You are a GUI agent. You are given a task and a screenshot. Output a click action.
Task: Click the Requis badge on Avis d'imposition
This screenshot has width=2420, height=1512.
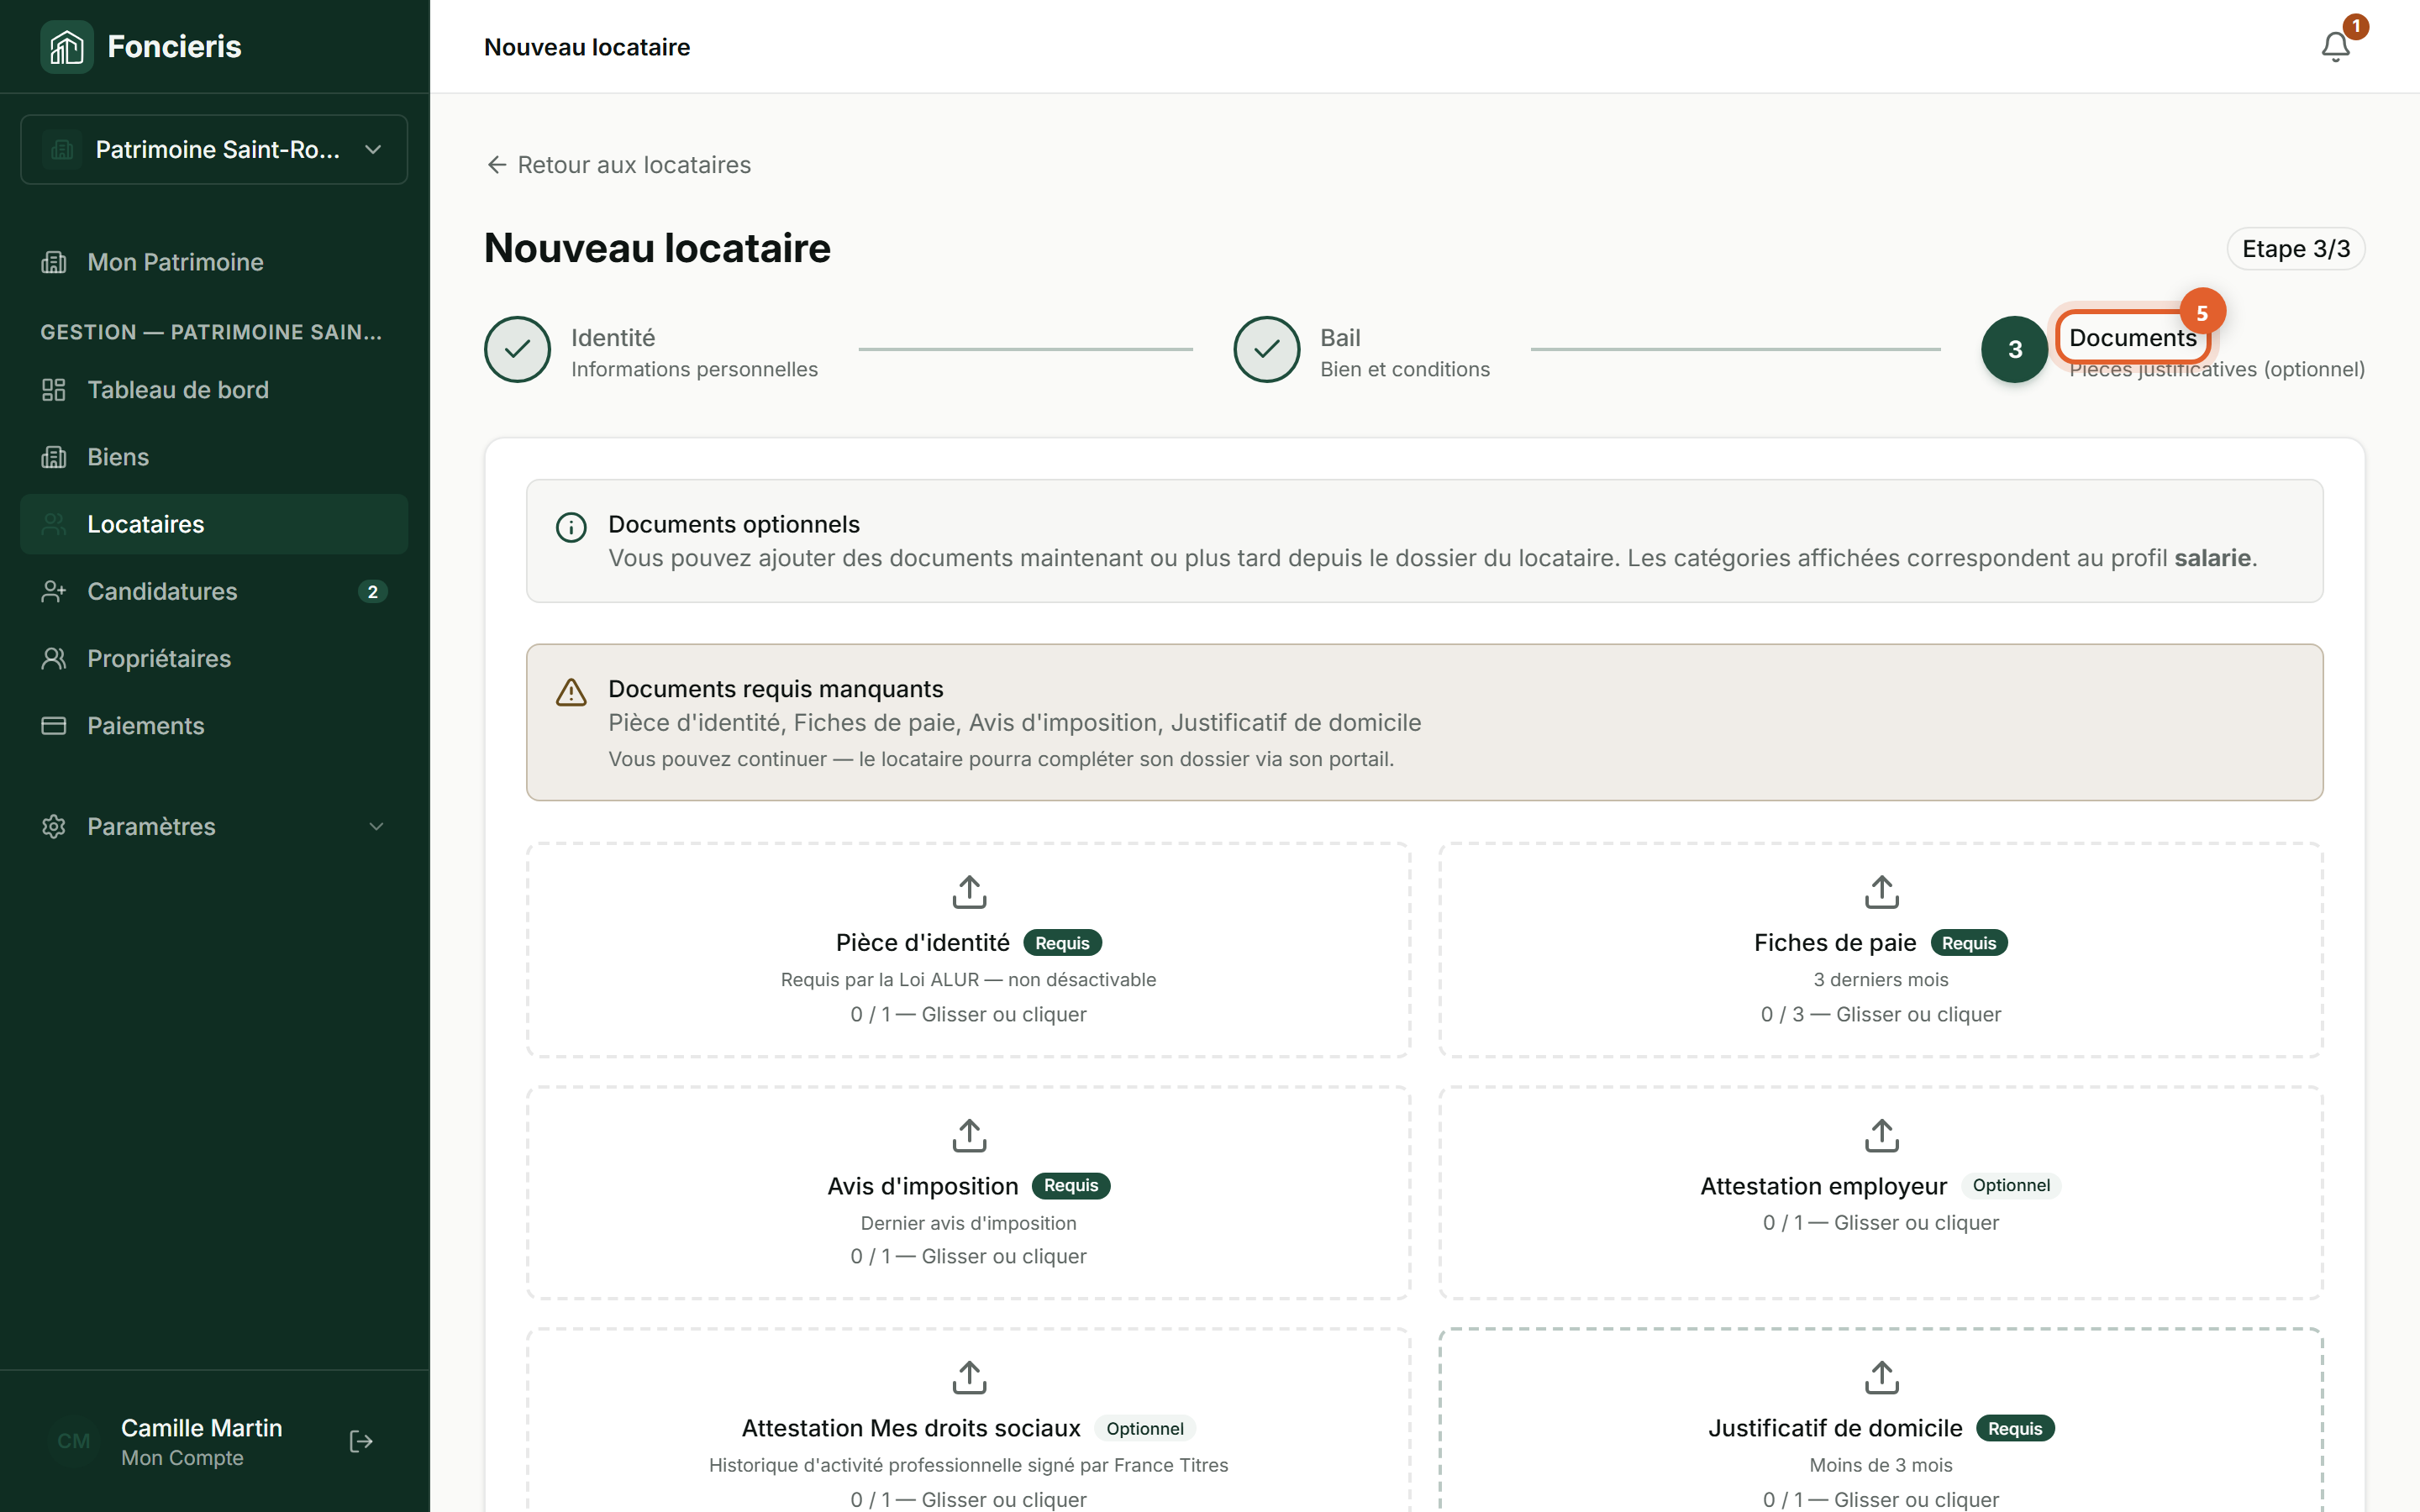[1071, 1185]
